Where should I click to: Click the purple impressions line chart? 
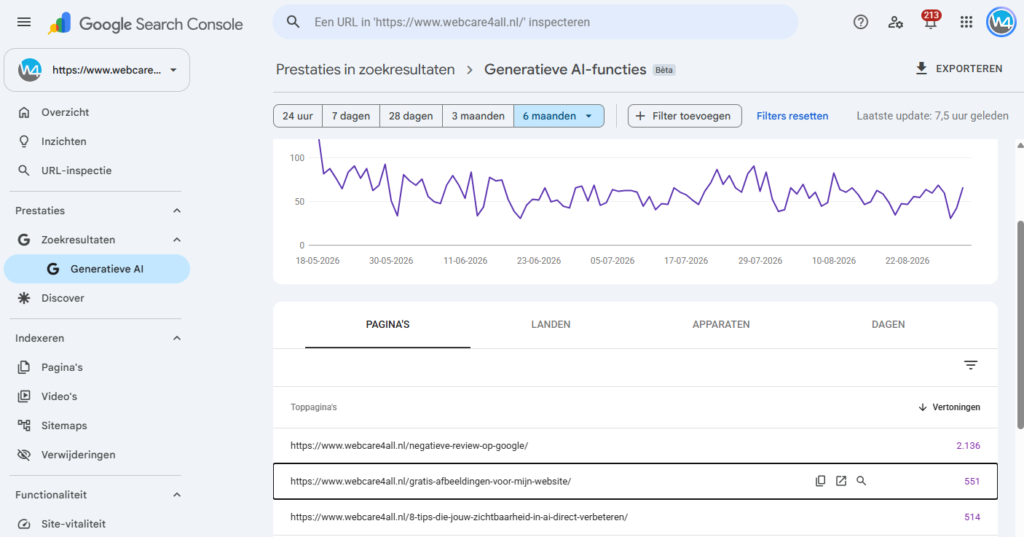coord(641,189)
